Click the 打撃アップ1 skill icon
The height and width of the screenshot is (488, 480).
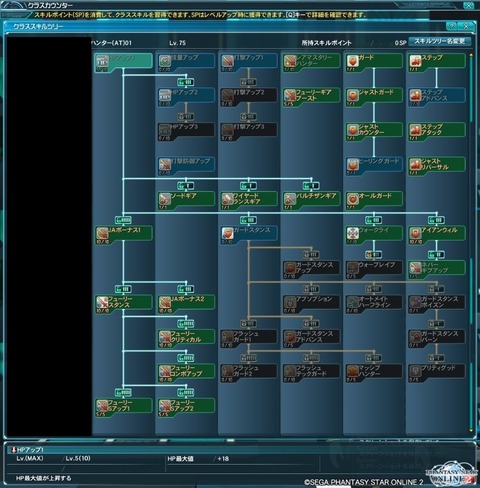point(227,62)
